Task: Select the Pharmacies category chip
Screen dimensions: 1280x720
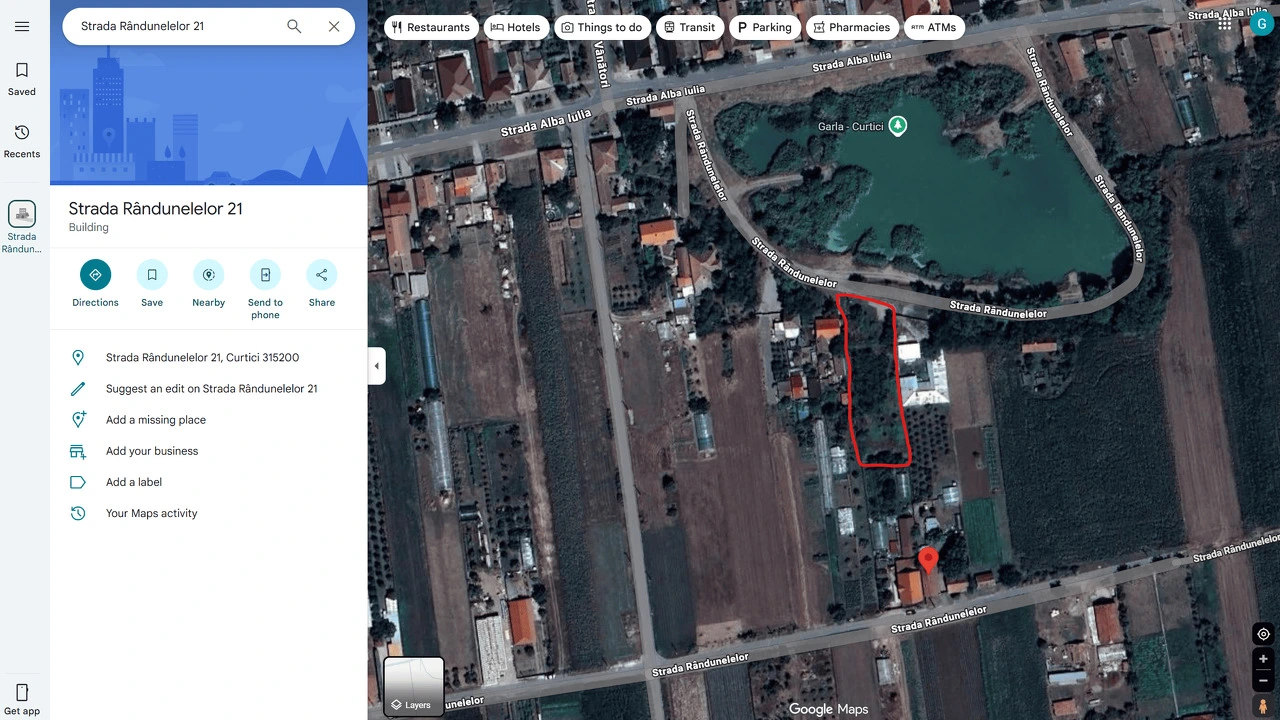Action: pos(851,28)
